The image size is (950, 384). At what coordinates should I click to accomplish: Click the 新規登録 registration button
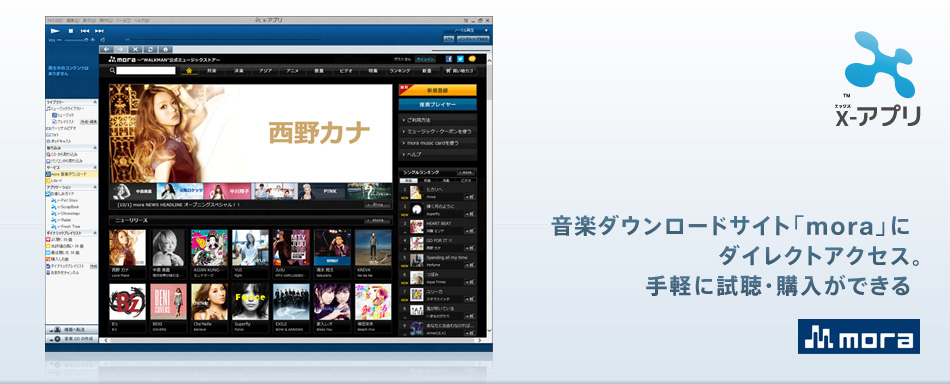click(438, 90)
